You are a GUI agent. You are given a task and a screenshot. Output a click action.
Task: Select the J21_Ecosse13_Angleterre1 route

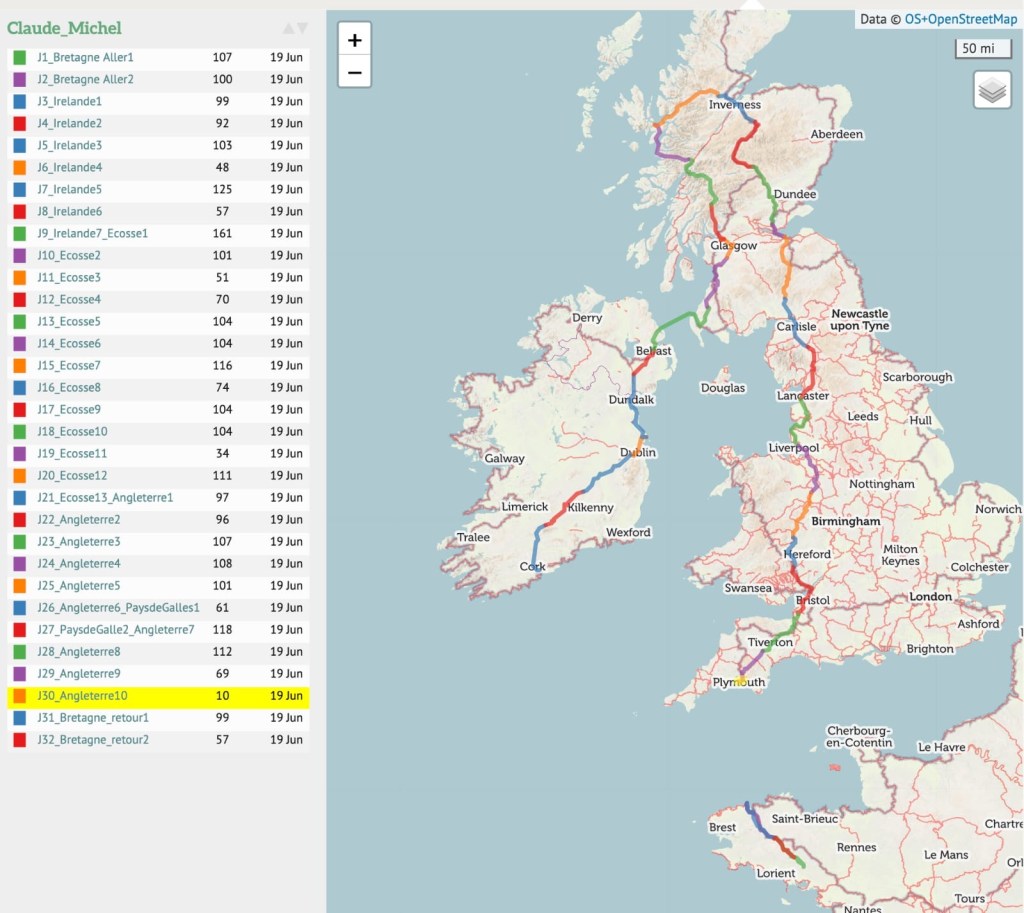(105, 498)
